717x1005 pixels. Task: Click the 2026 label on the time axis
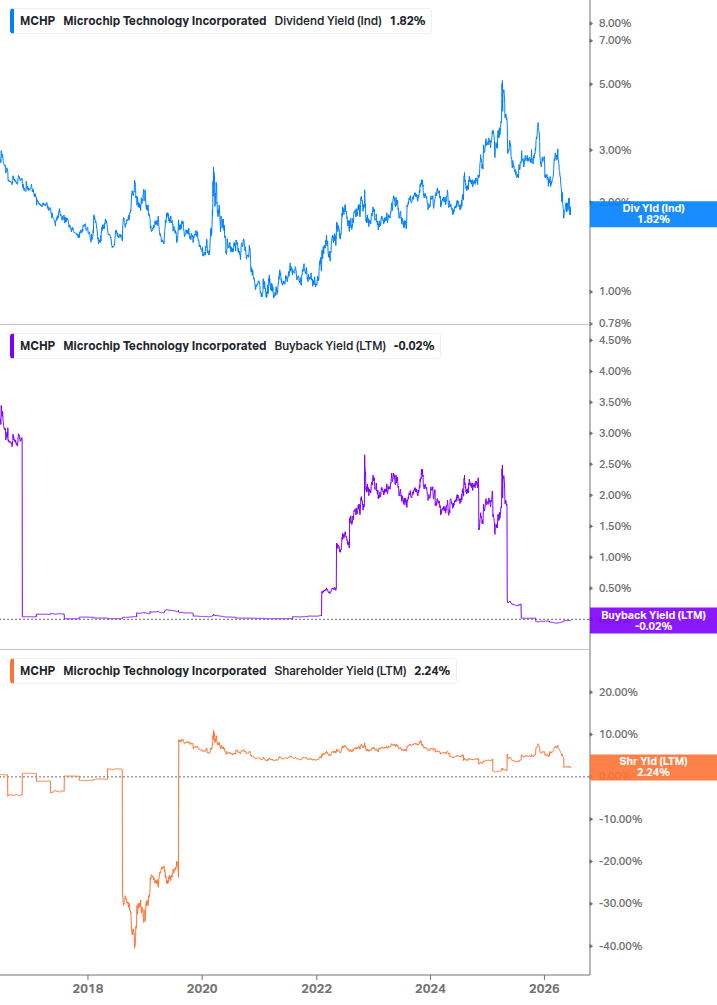click(544, 988)
